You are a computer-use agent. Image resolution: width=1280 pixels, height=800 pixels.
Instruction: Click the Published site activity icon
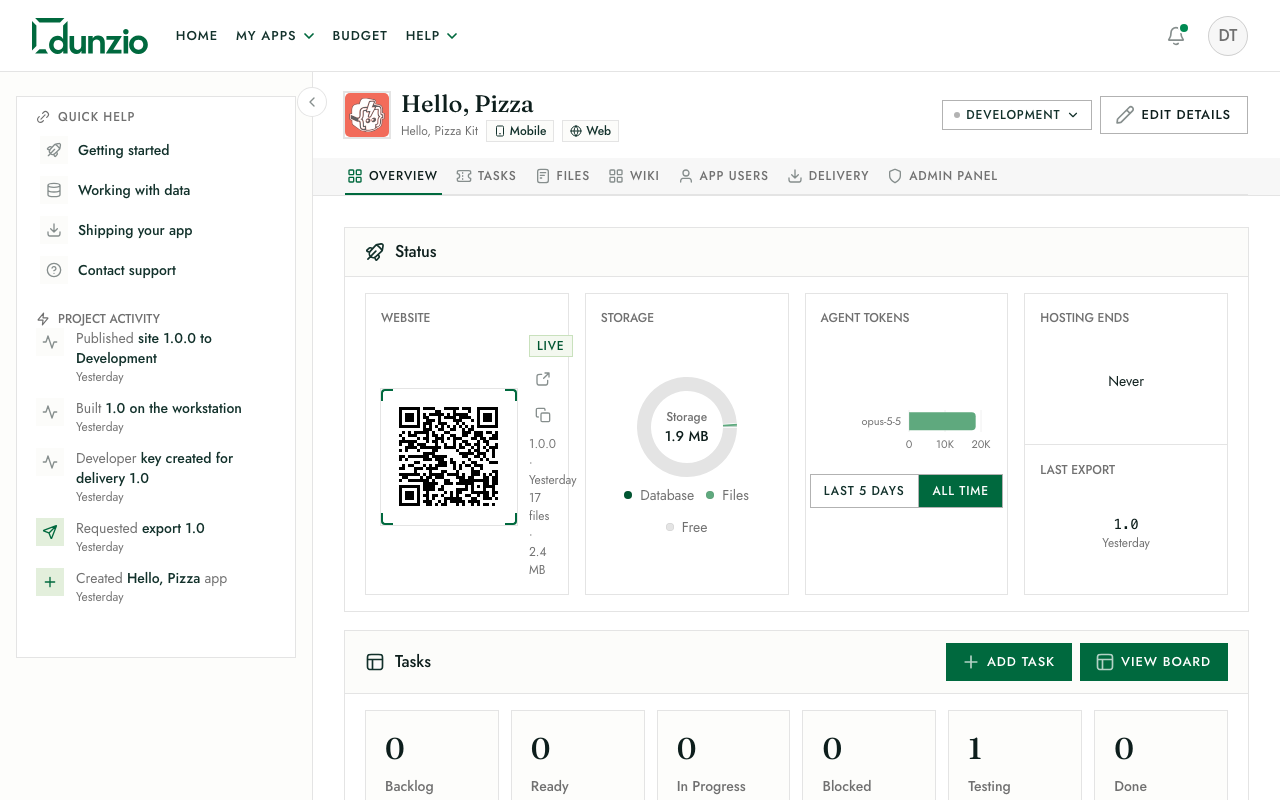pos(50,342)
